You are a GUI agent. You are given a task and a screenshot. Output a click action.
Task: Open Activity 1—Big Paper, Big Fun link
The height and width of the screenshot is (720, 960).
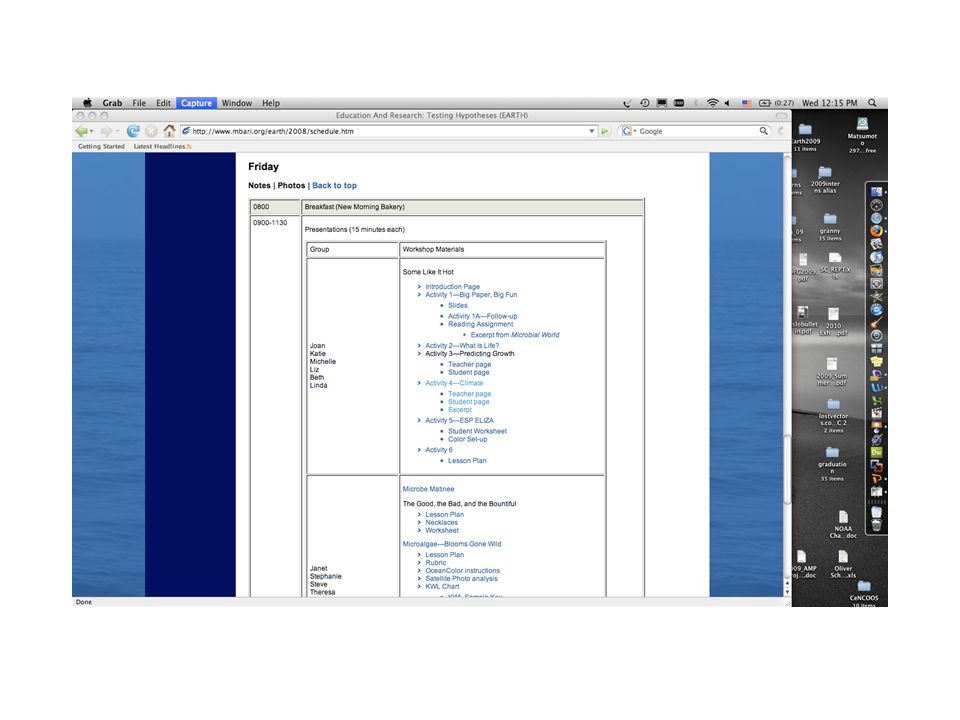(471, 294)
